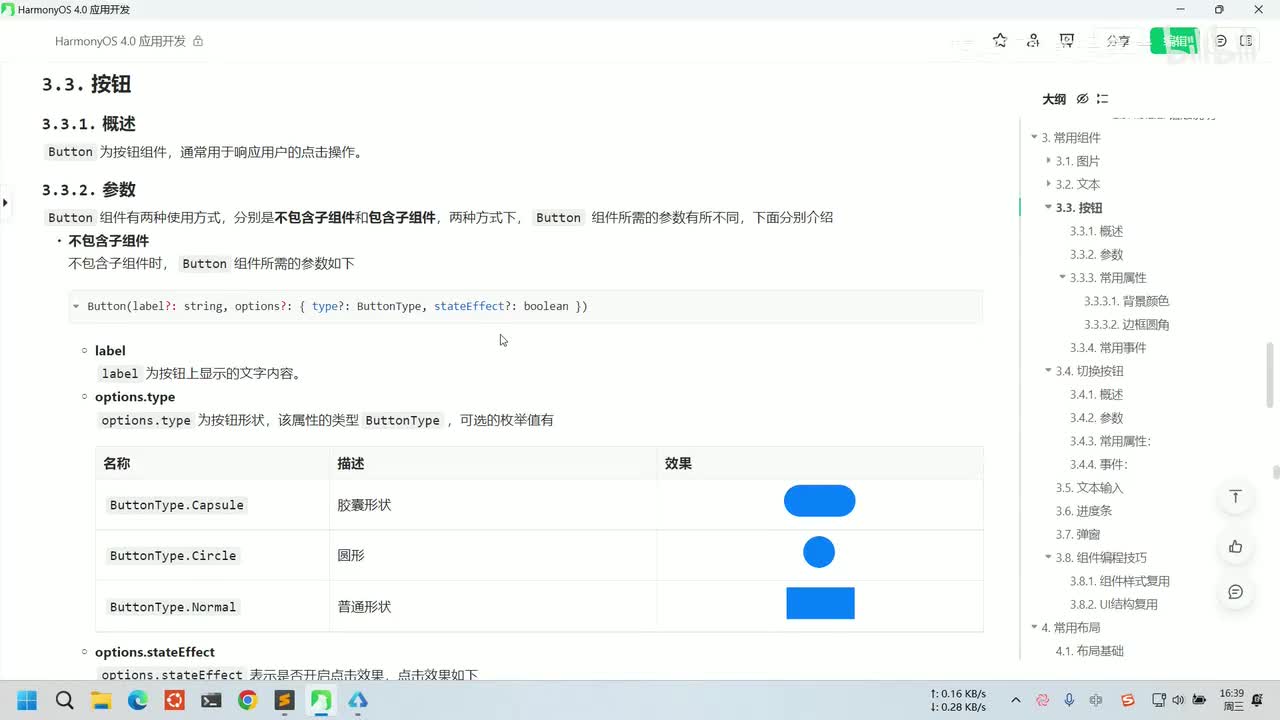Collapse outline item 3.4. 切换按钮
This screenshot has height=720, width=1280.
[1049, 371]
